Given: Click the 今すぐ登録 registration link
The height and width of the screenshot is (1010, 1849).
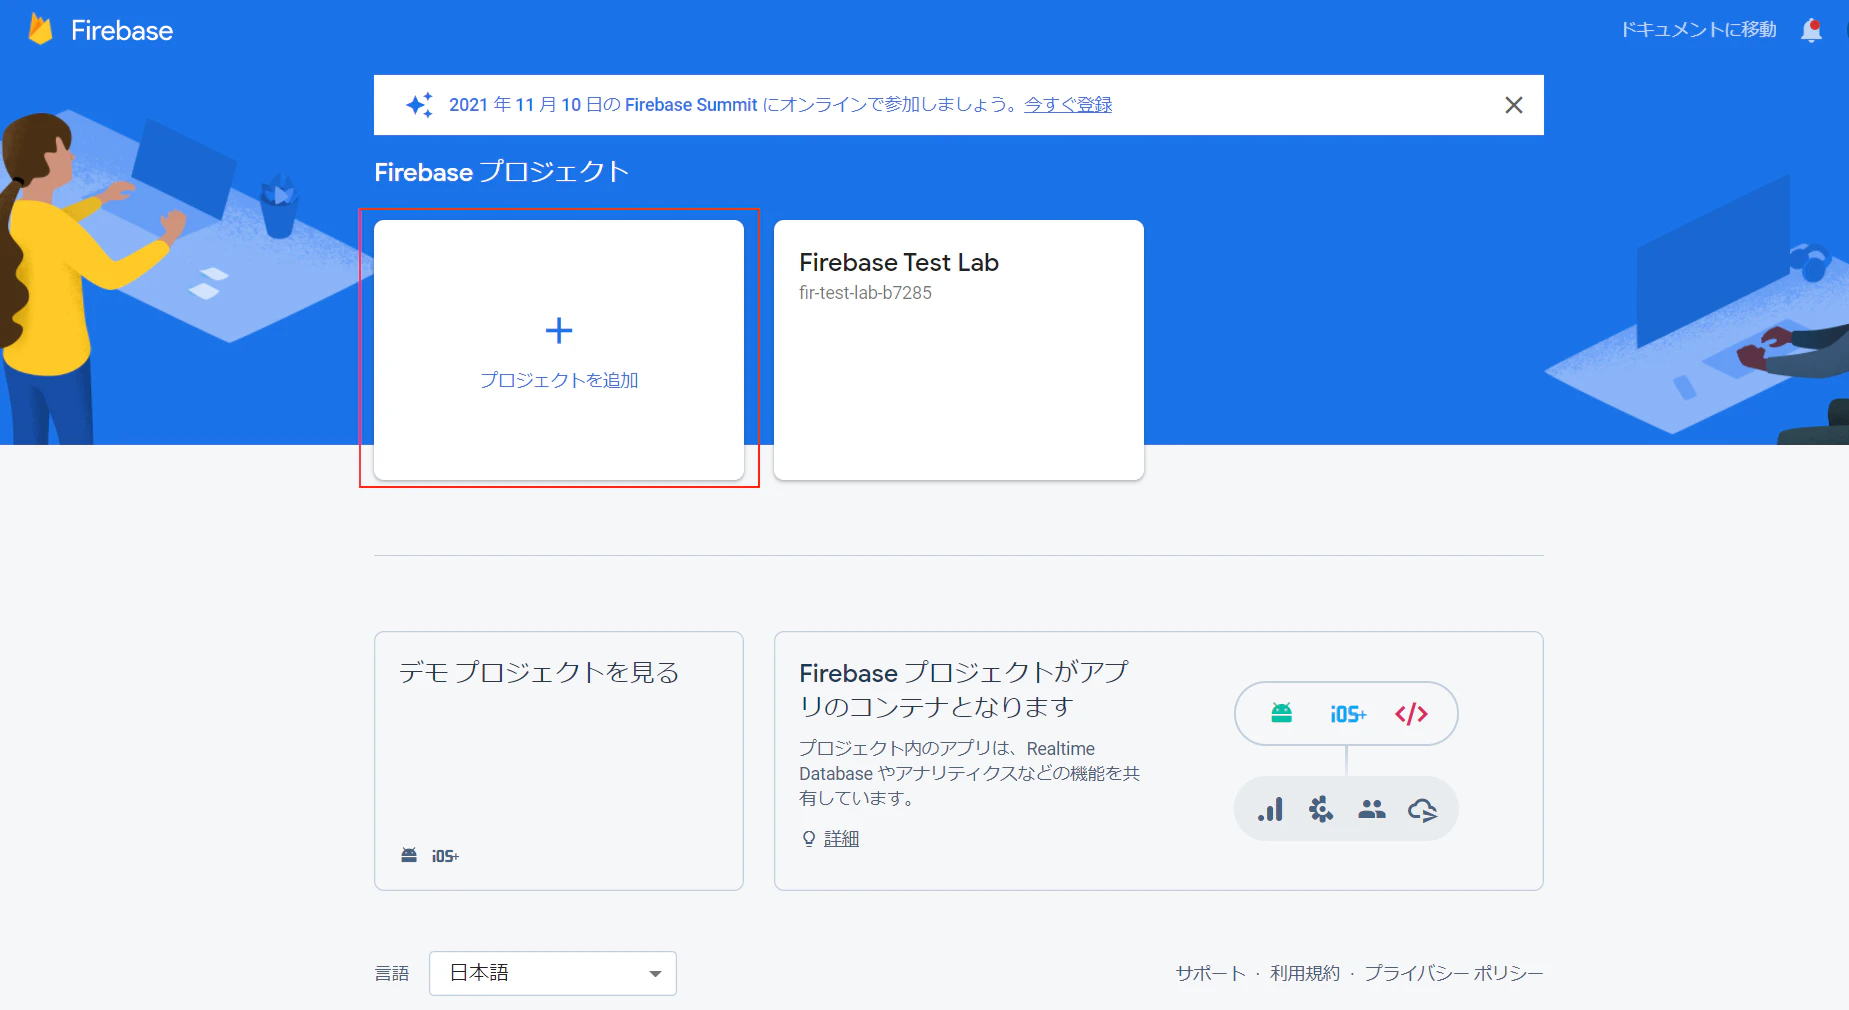Looking at the screenshot, I should [x=1068, y=105].
